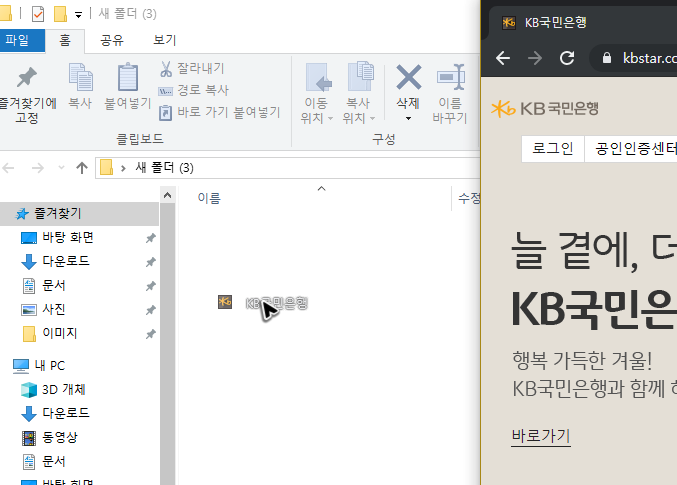Click the lock site-info icon in the address bar
This screenshot has width=677, height=485.
[607, 58]
